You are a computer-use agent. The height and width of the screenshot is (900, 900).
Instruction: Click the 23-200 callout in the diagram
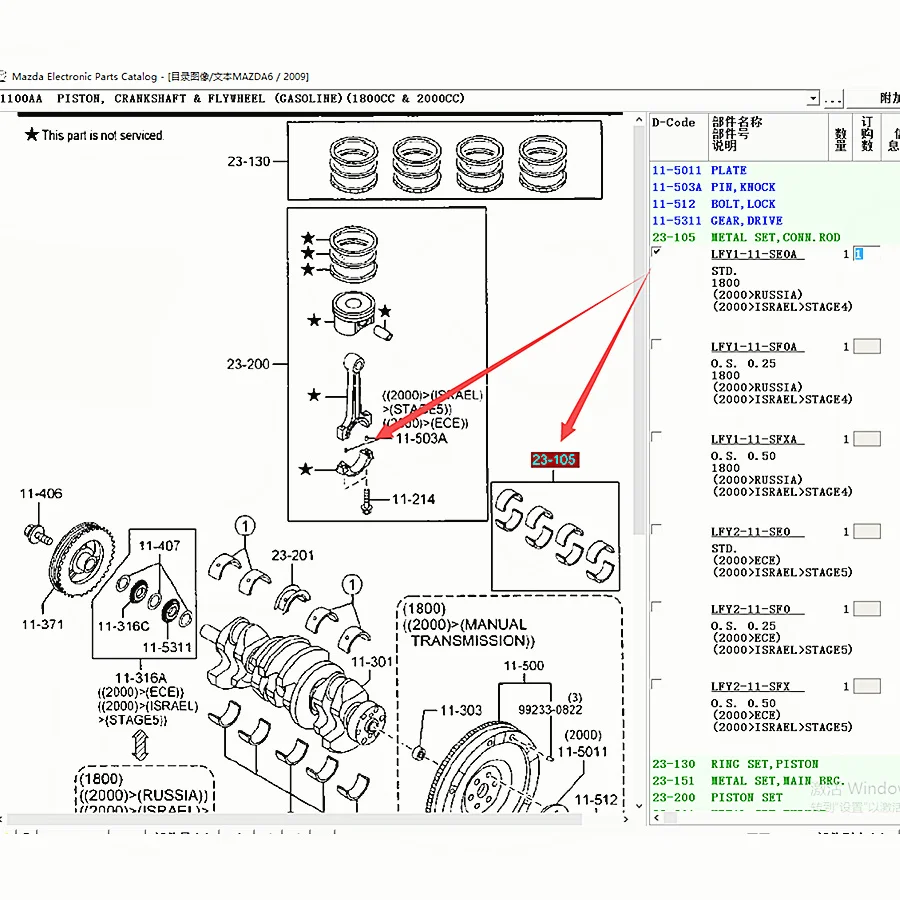tap(248, 364)
